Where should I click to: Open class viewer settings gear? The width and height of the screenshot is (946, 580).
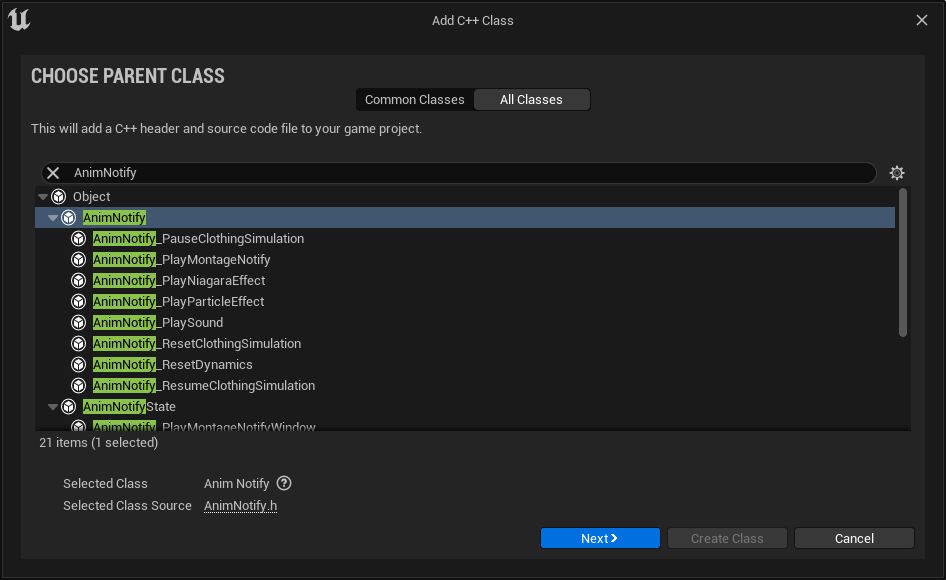(x=897, y=173)
